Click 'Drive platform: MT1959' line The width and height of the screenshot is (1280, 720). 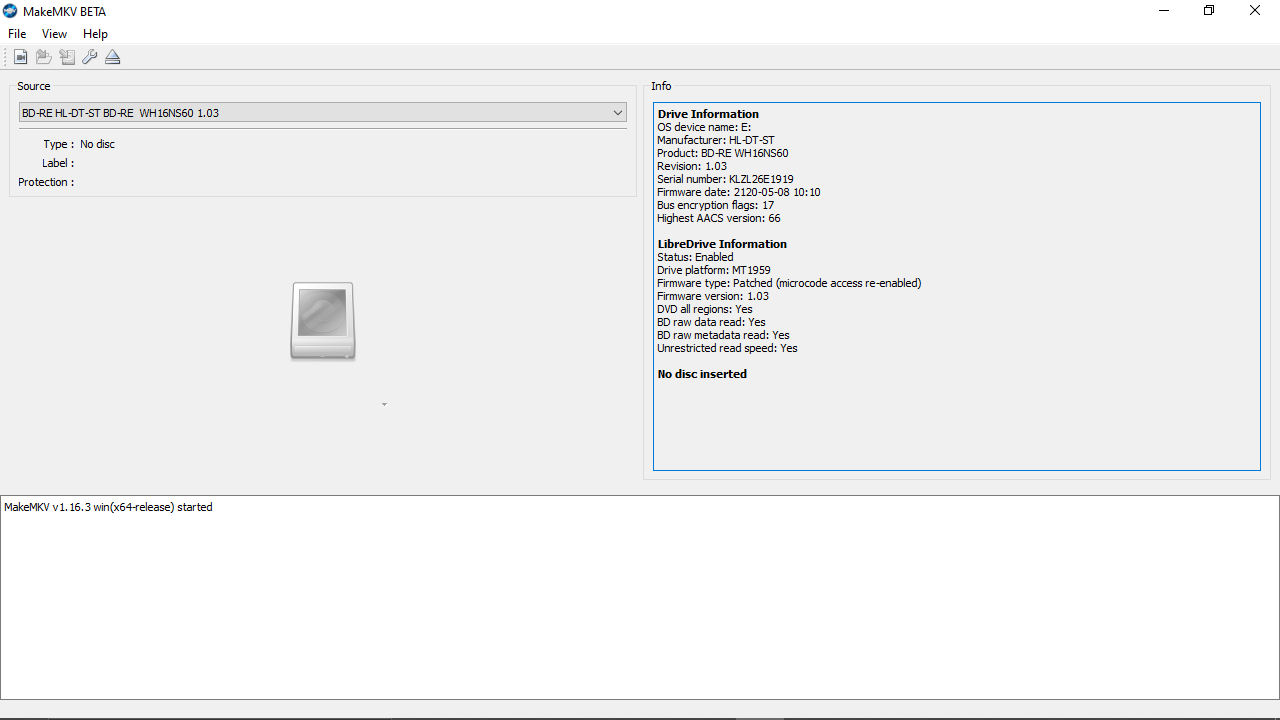714,270
